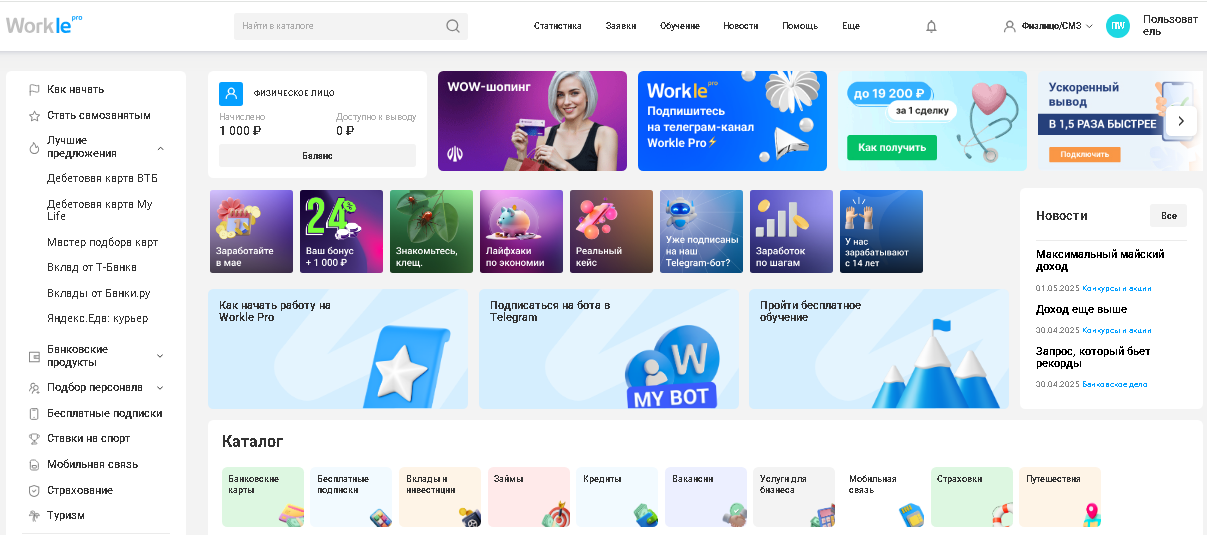Open Обучение menu item

tap(680, 26)
